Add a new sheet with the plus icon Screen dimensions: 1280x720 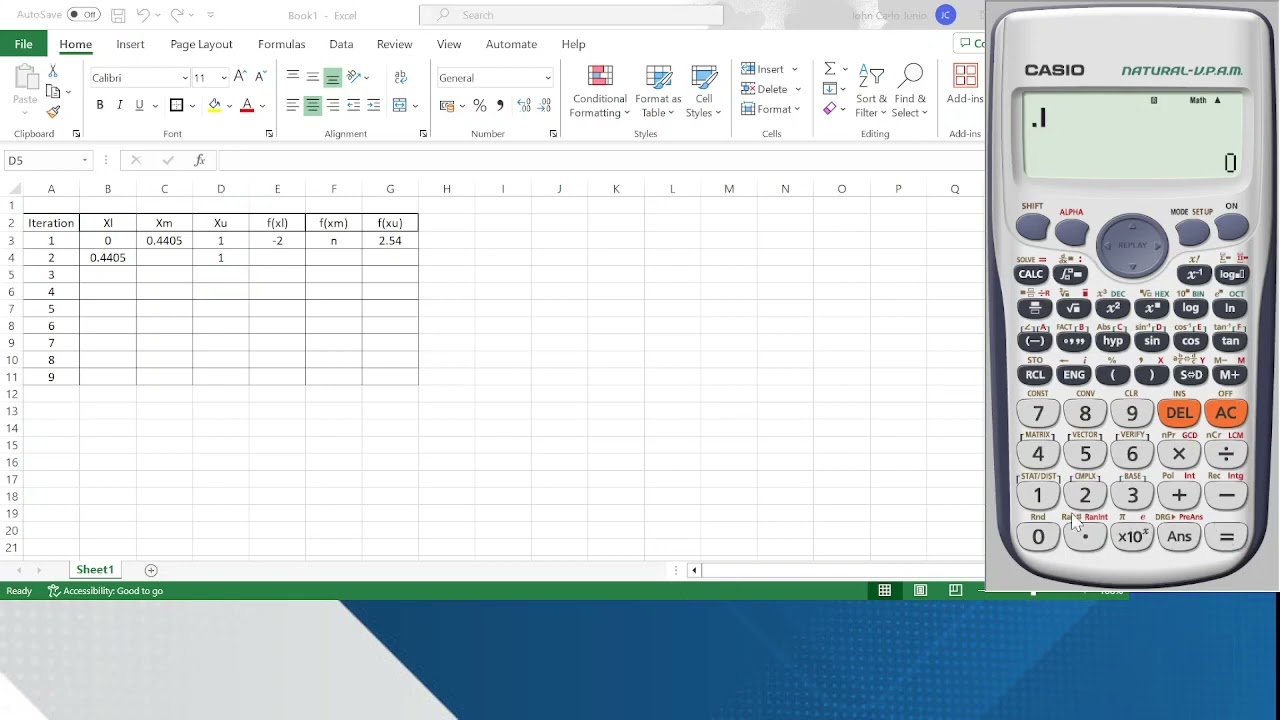(x=151, y=570)
